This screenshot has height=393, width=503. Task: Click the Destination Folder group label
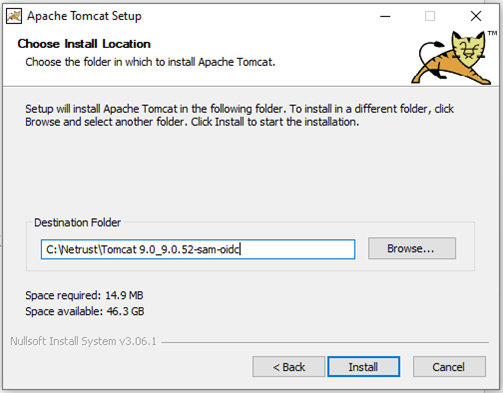[77, 222]
